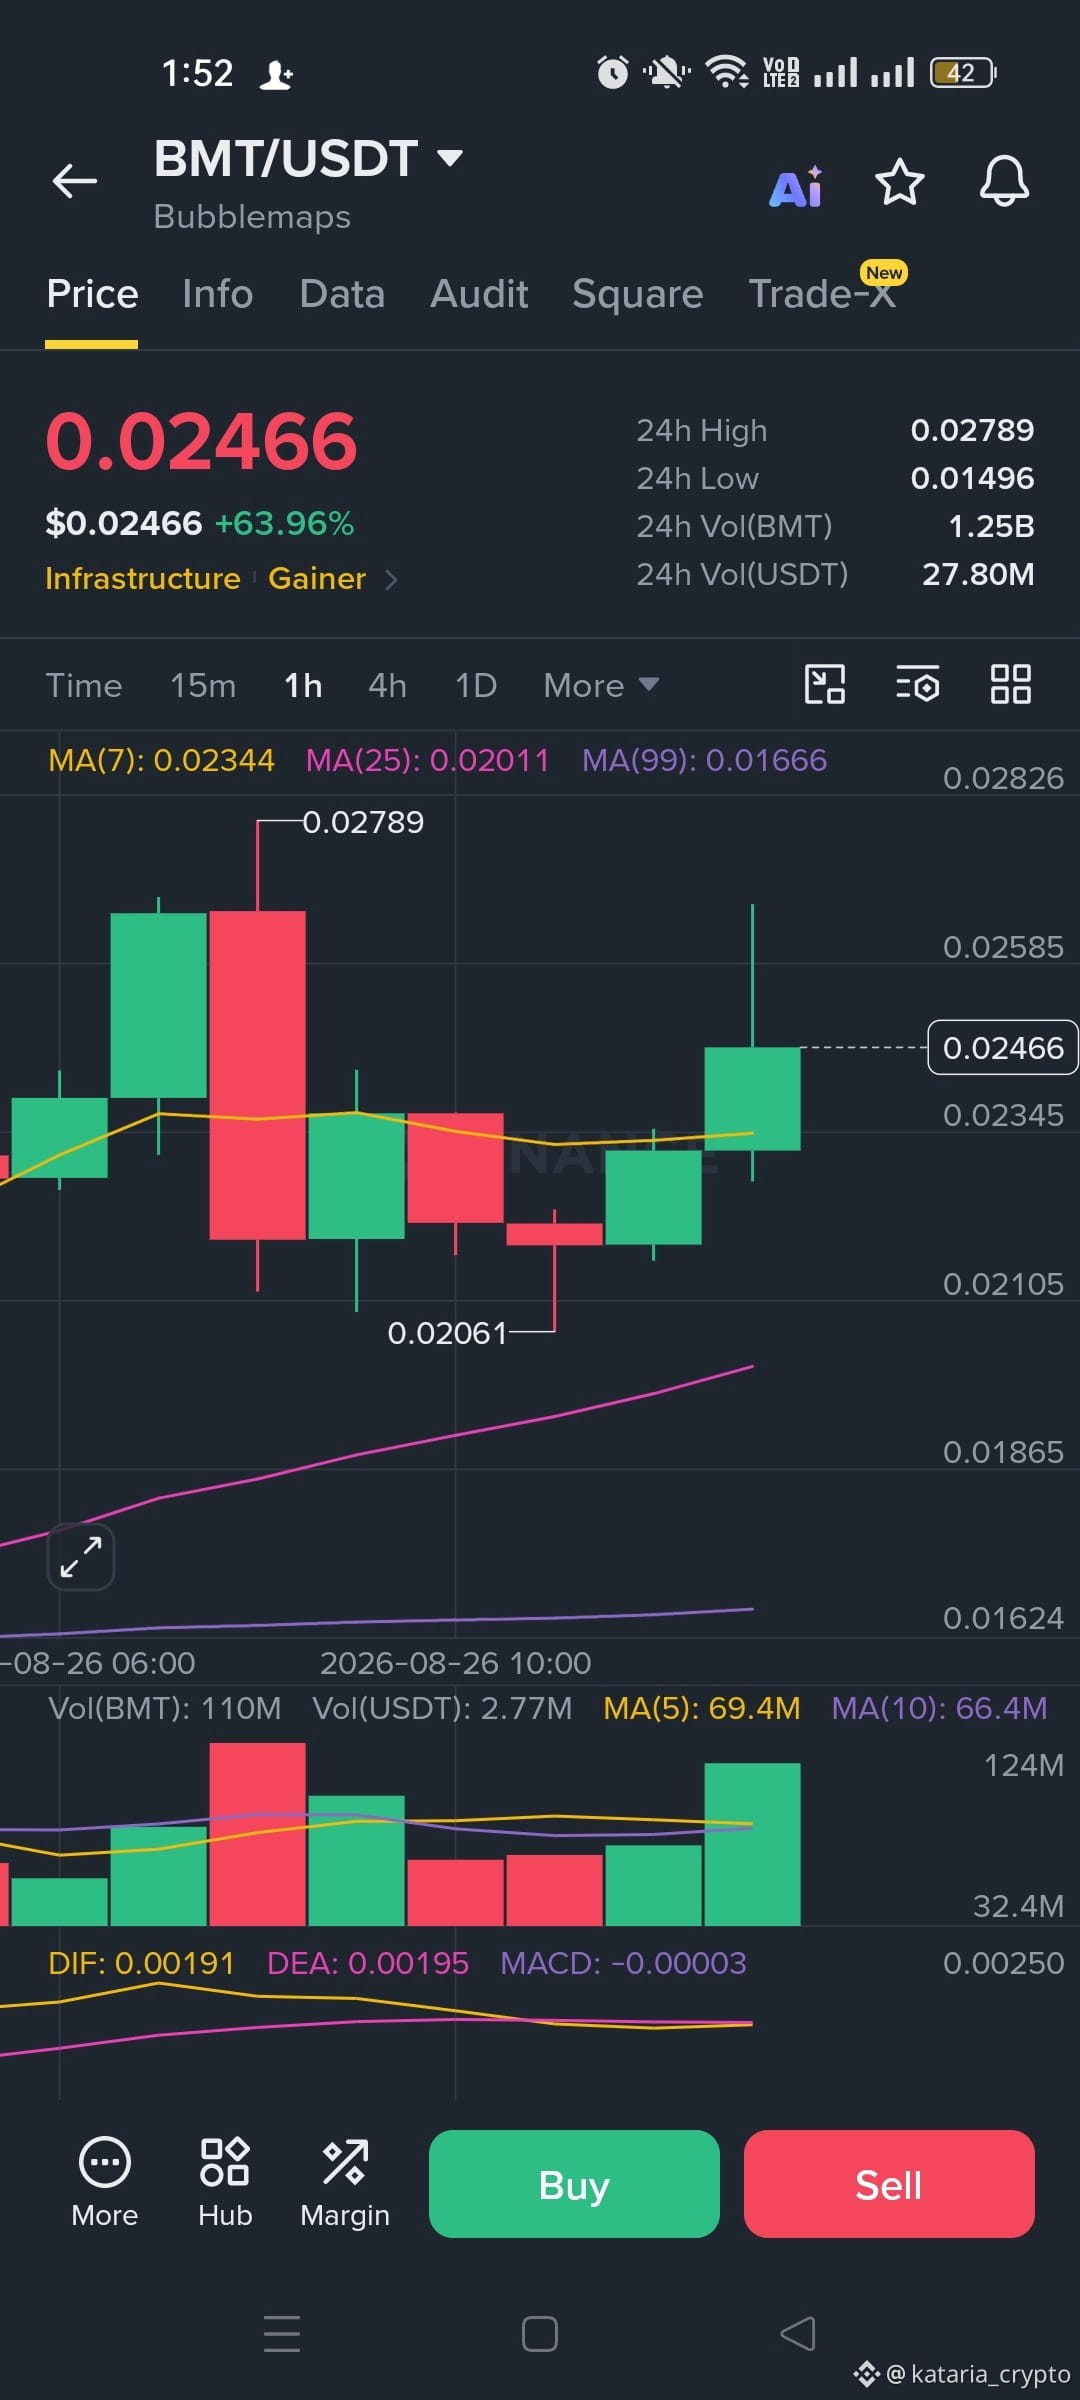Select 1h chart interval

[x=303, y=685]
